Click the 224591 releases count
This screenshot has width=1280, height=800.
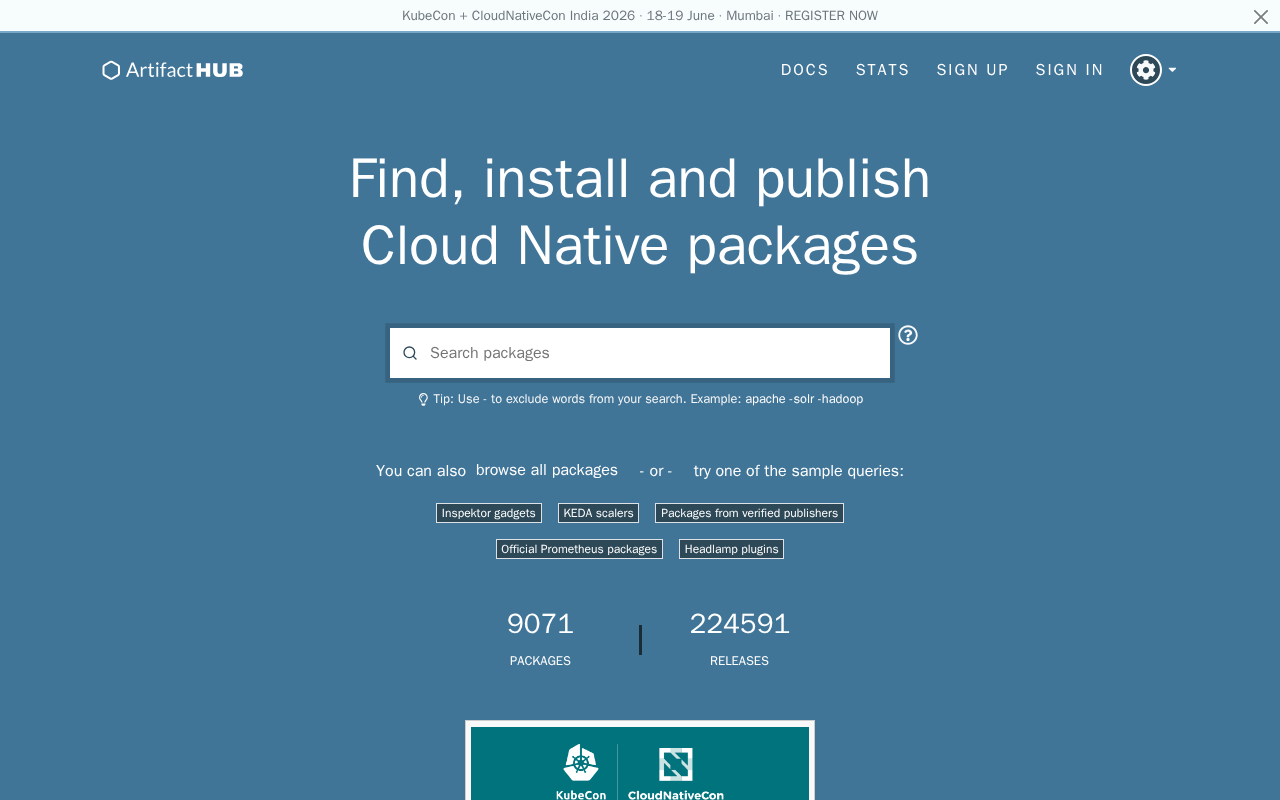[740, 624]
